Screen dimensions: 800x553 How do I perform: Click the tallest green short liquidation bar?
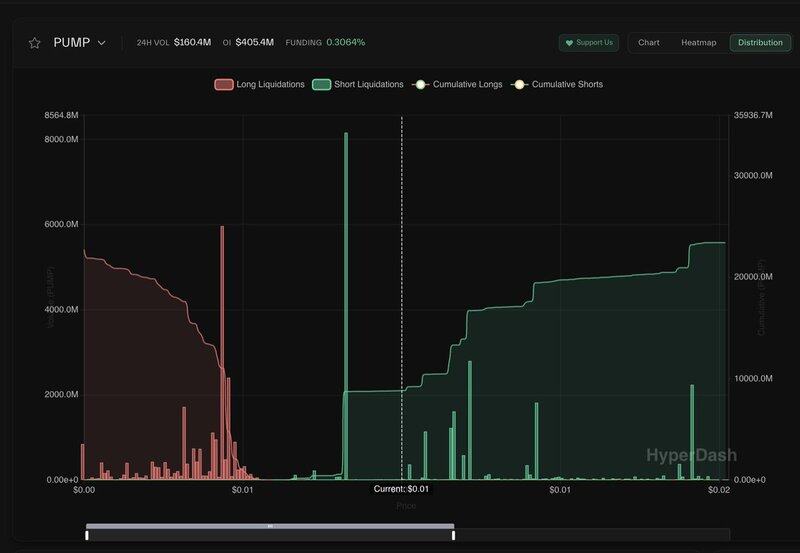click(346, 300)
